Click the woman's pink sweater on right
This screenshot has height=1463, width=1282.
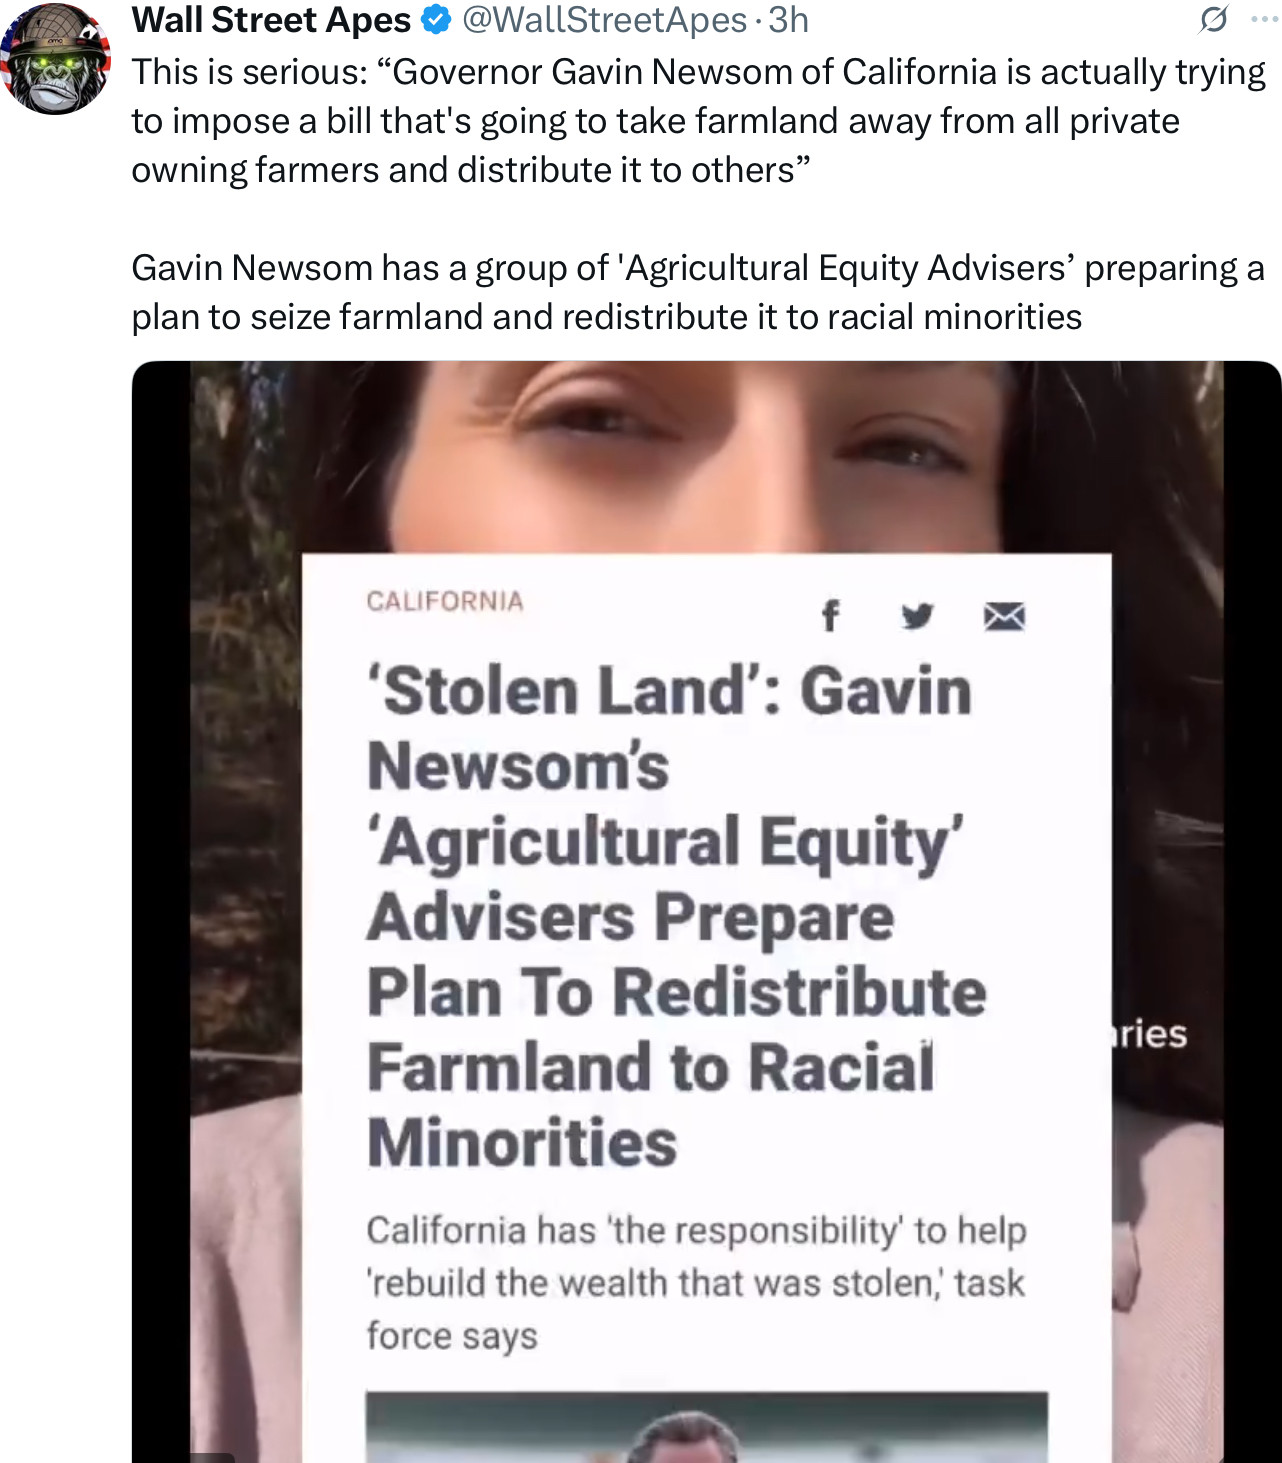(1167, 1290)
